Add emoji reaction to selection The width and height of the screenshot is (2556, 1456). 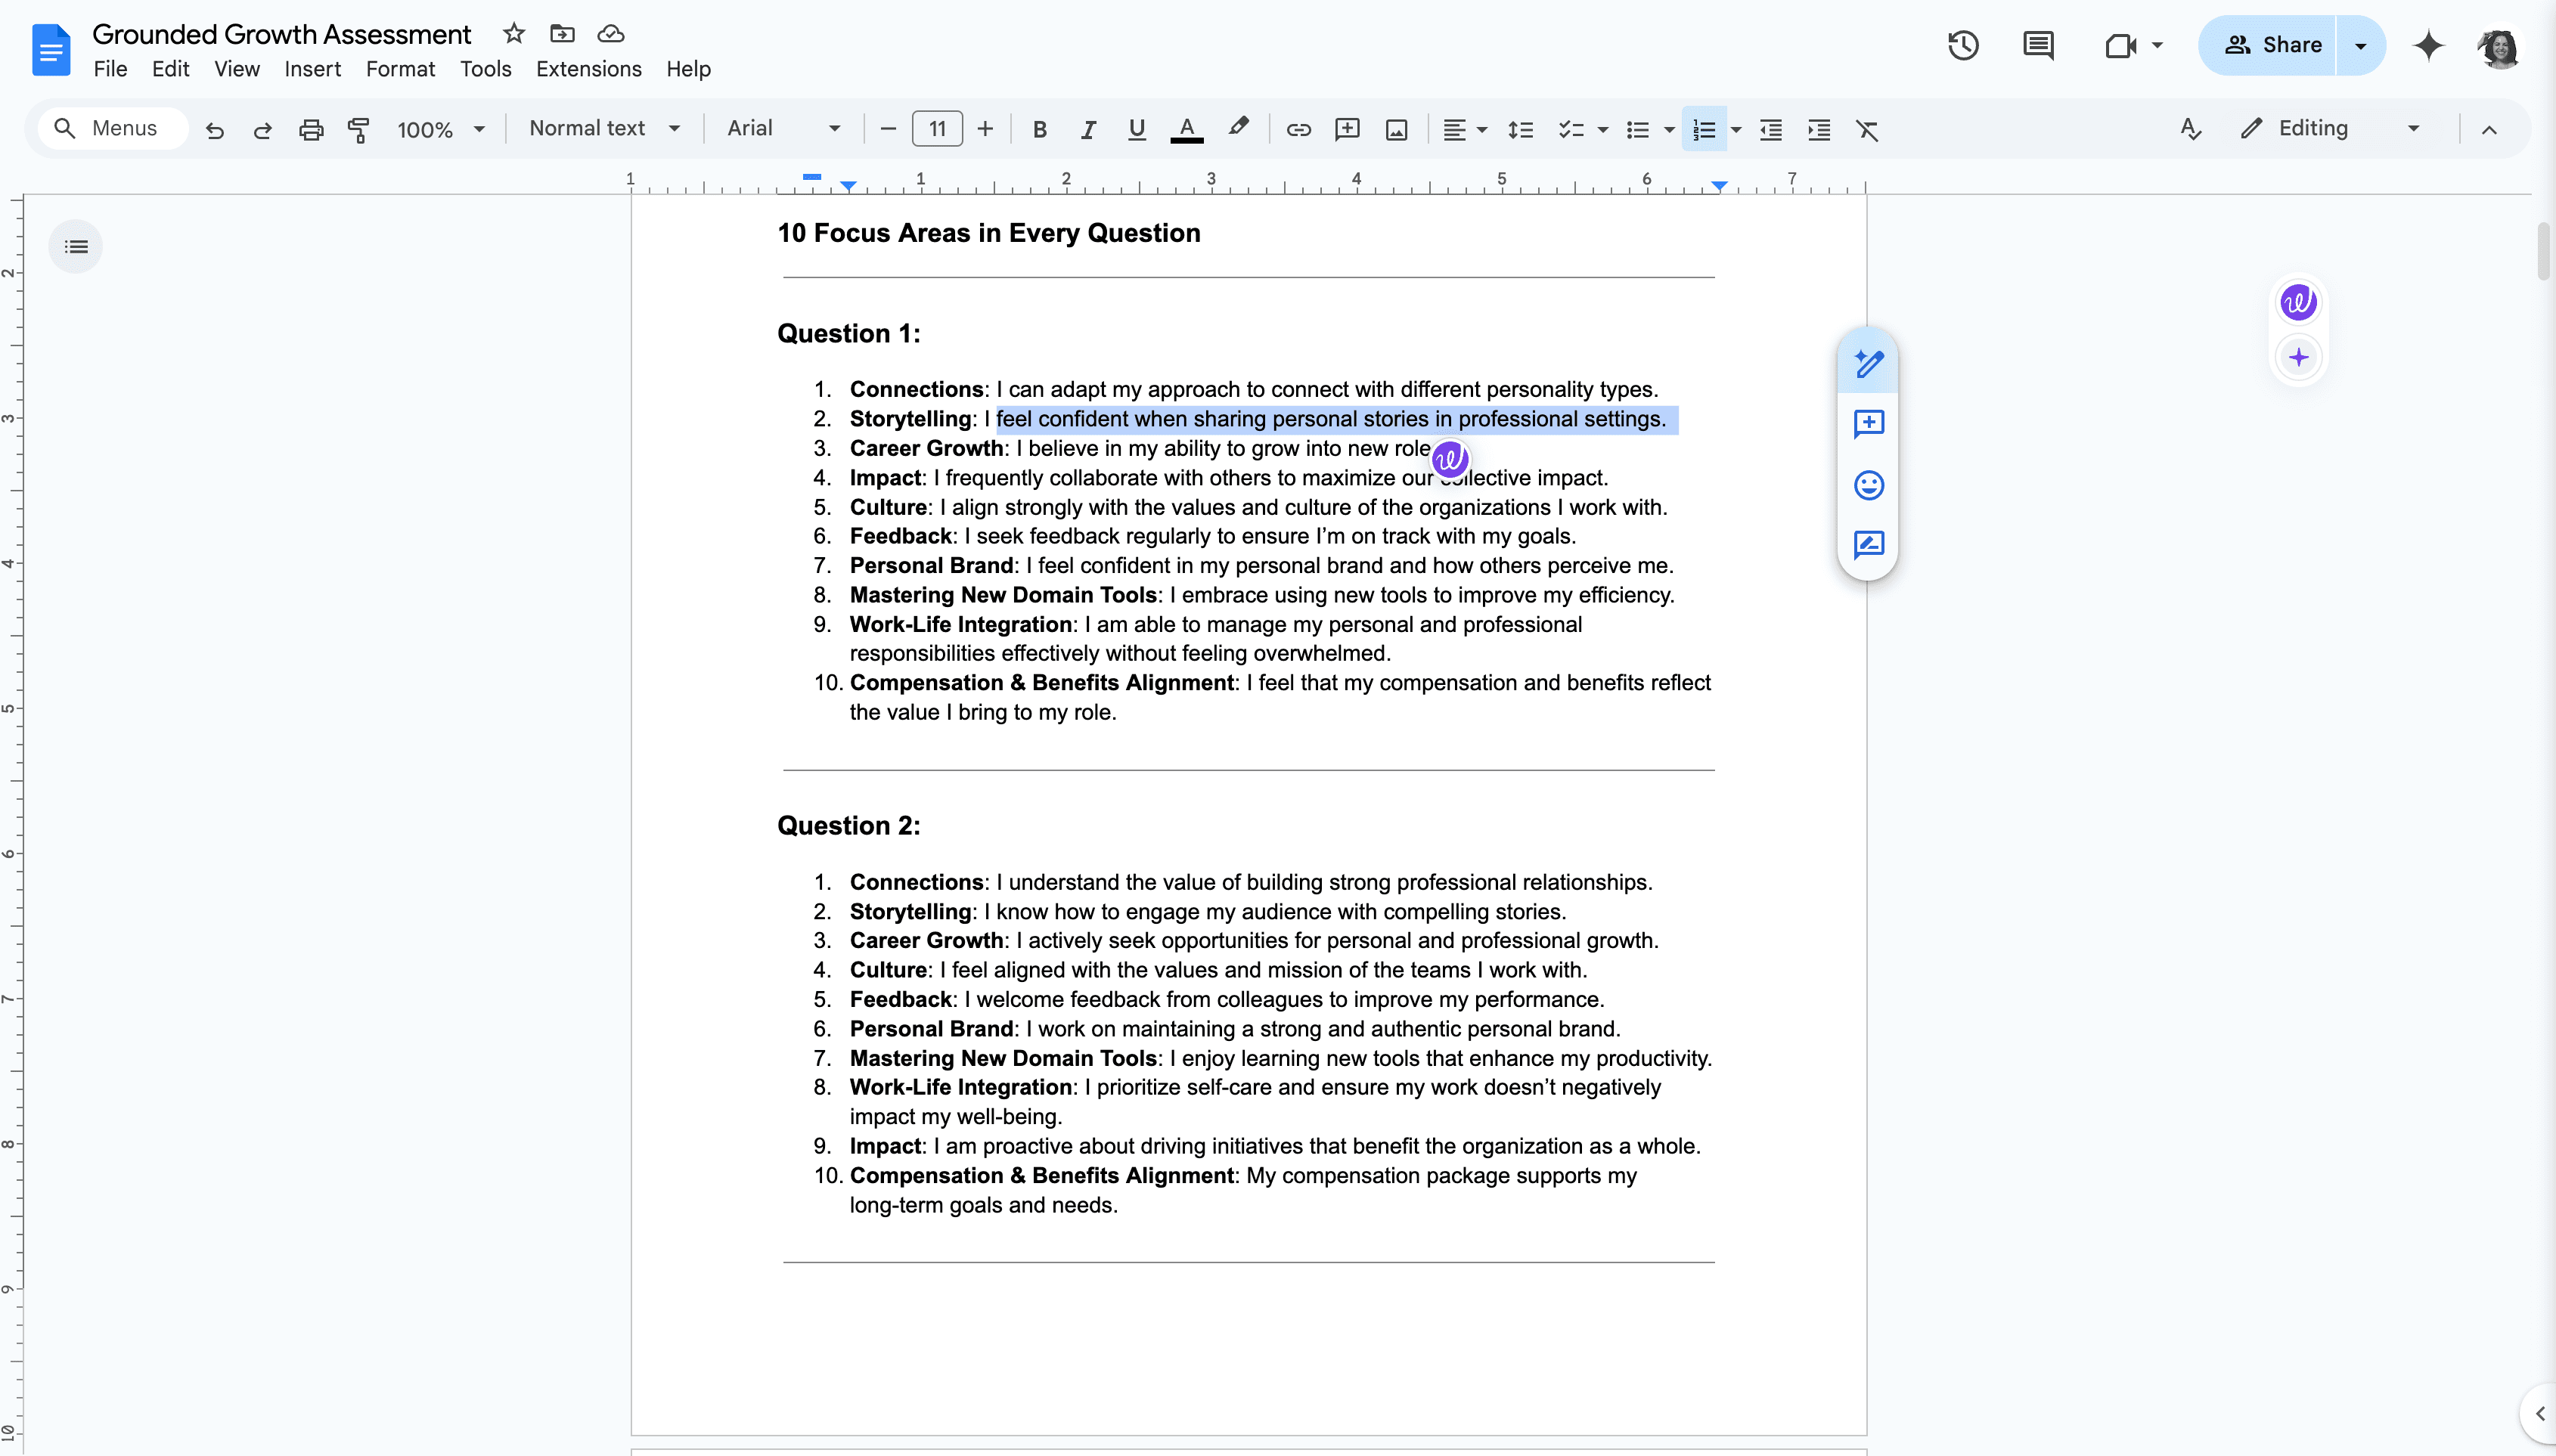(1868, 485)
